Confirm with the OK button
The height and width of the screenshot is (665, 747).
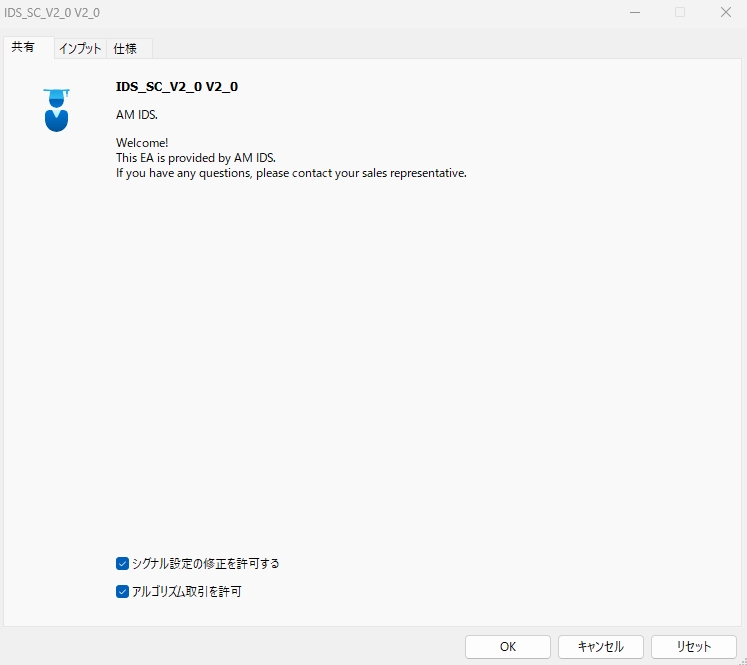(508, 646)
